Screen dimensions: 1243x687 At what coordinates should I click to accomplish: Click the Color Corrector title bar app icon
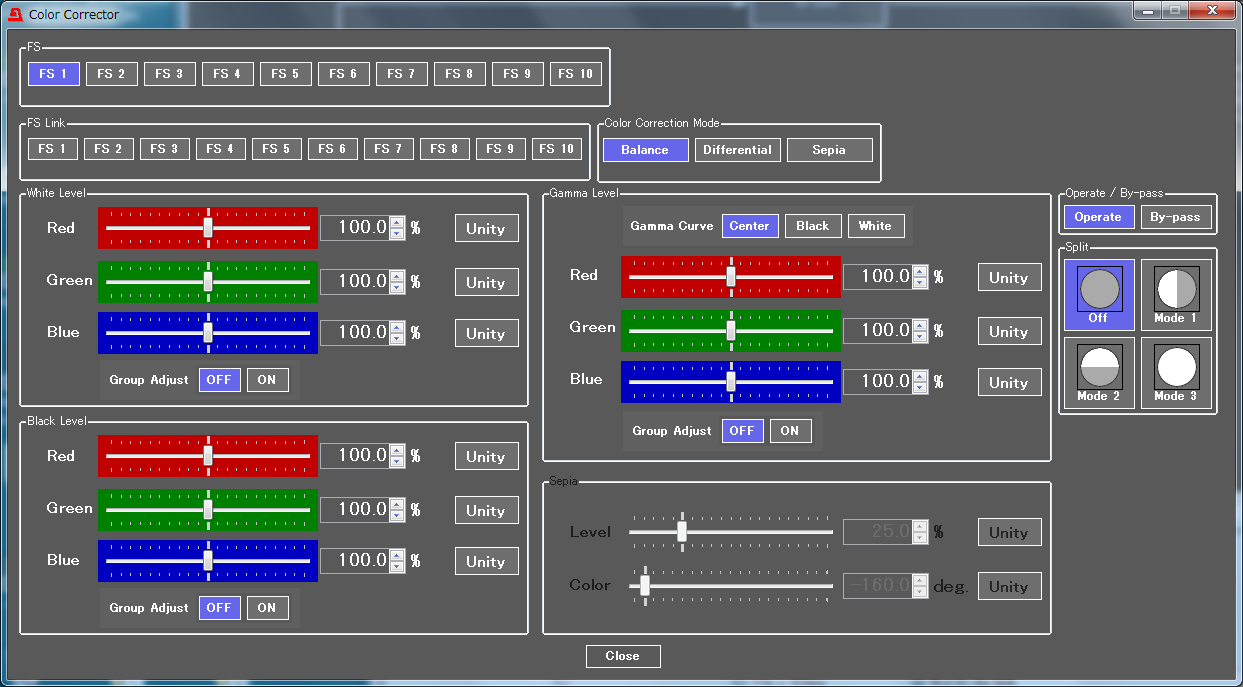[x=15, y=14]
